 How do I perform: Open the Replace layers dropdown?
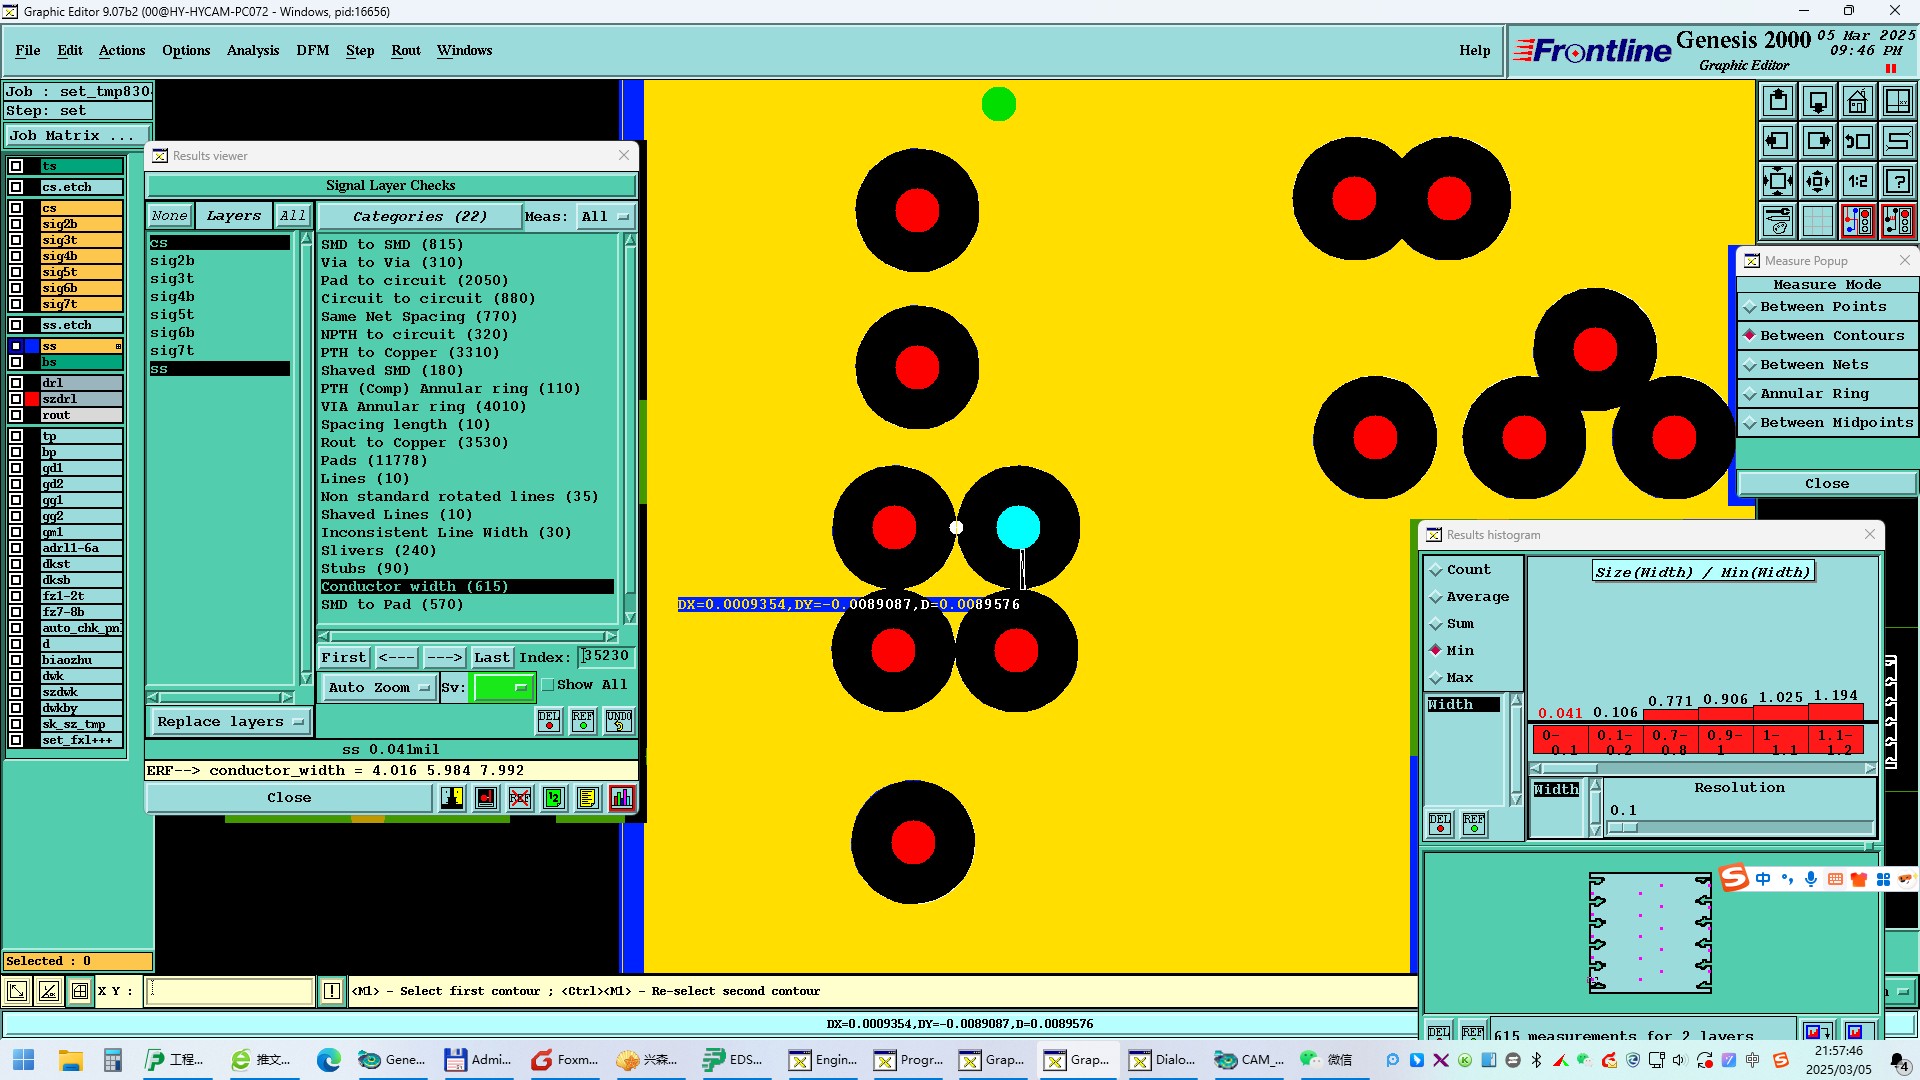point(230,722)
